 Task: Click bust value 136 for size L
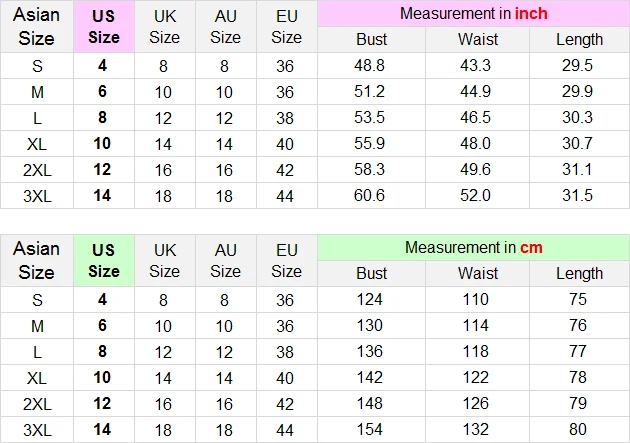[x=371, y=351]
